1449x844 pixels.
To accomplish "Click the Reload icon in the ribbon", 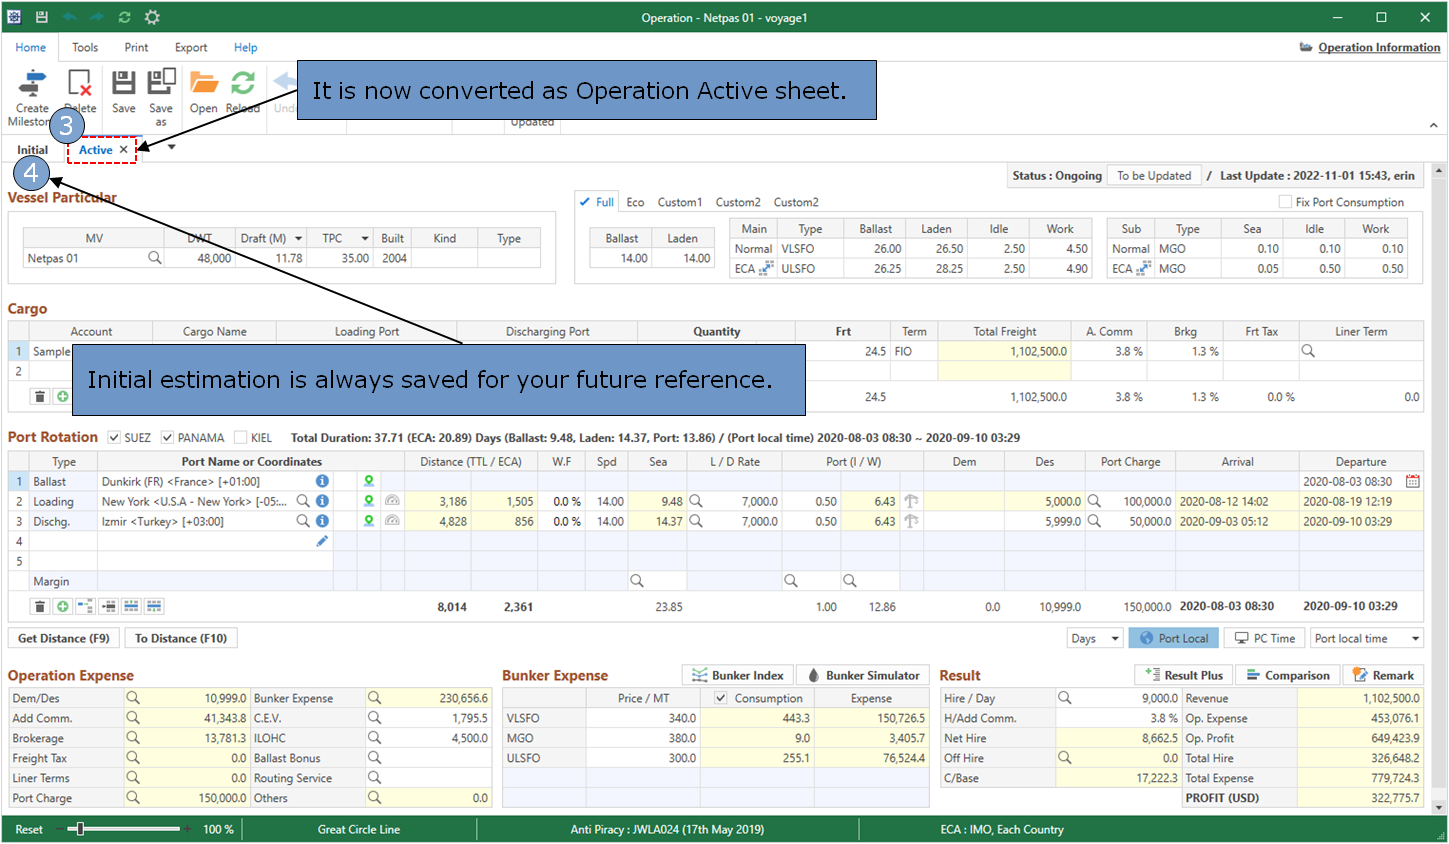I will 243,83.
